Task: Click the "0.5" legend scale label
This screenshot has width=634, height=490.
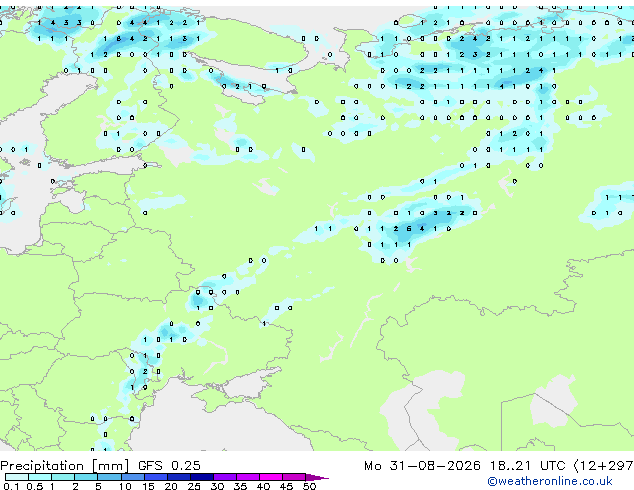Action: pos(35,486)
